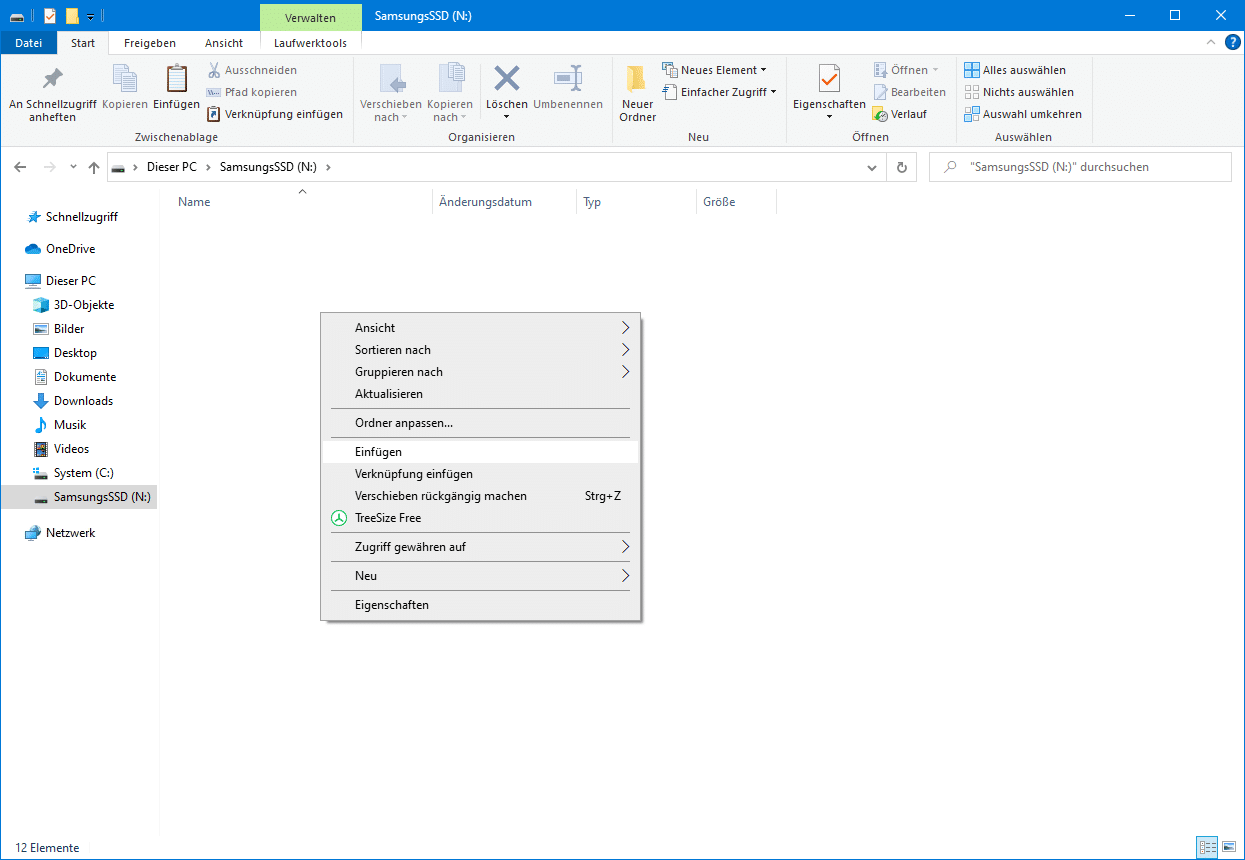The height and width of the screenshot is (860, 1245).
Task: Click quick access properties icon in title bar
Action: click(50, 15)
